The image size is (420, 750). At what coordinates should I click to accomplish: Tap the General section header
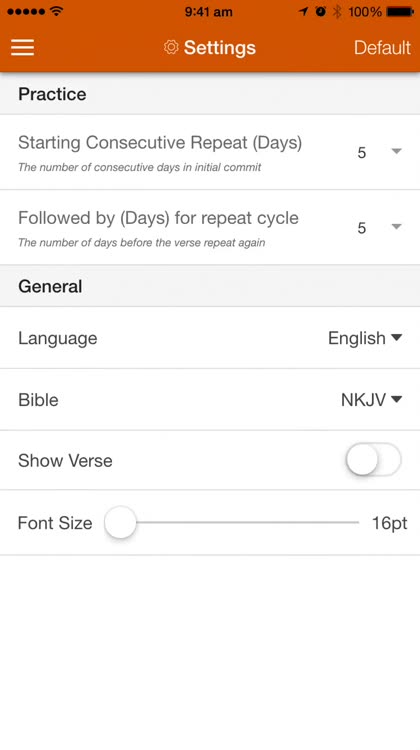tap(210, 286)
